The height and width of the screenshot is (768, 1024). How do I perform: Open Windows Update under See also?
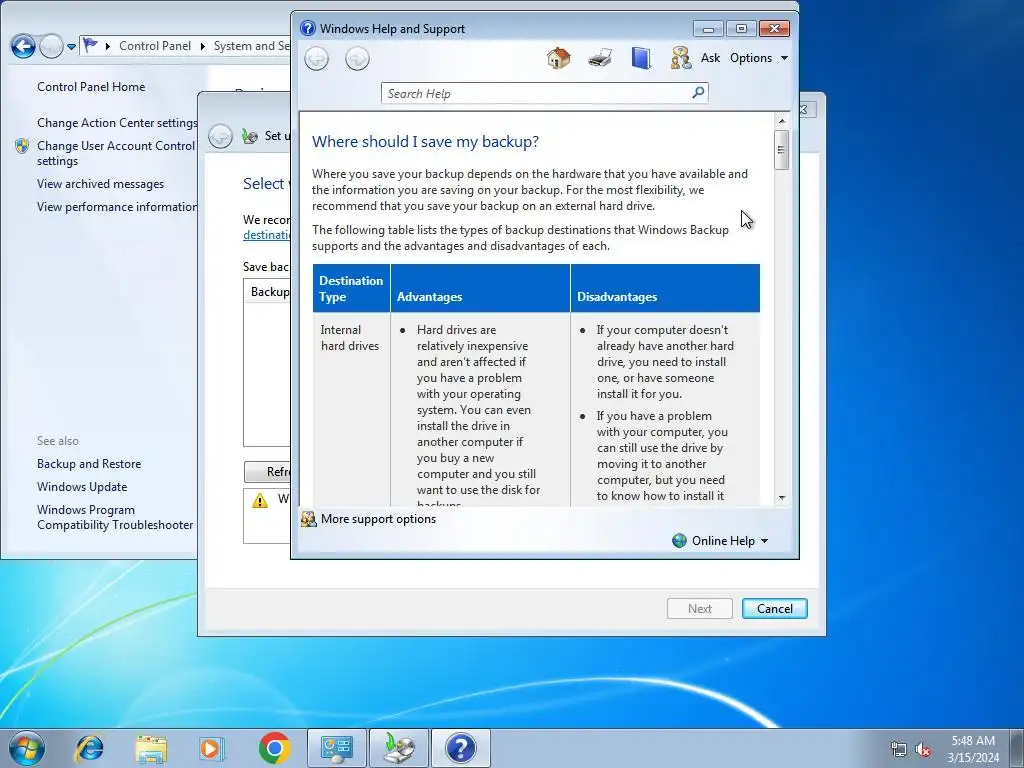coord(82,487)
